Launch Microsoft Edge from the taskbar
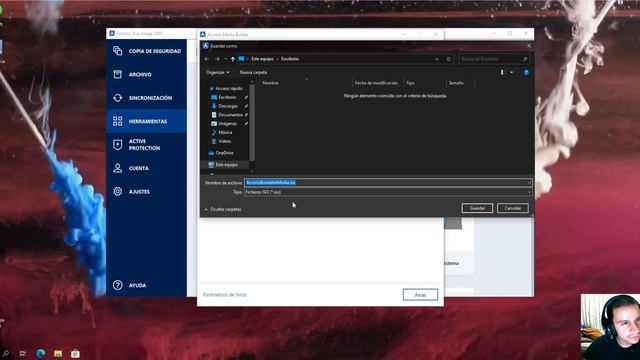Viewport: 640px width, 360px height. click(40, 353)
